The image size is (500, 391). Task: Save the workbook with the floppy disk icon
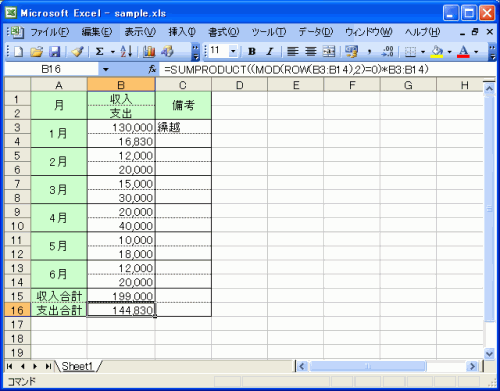coord(55,52)
